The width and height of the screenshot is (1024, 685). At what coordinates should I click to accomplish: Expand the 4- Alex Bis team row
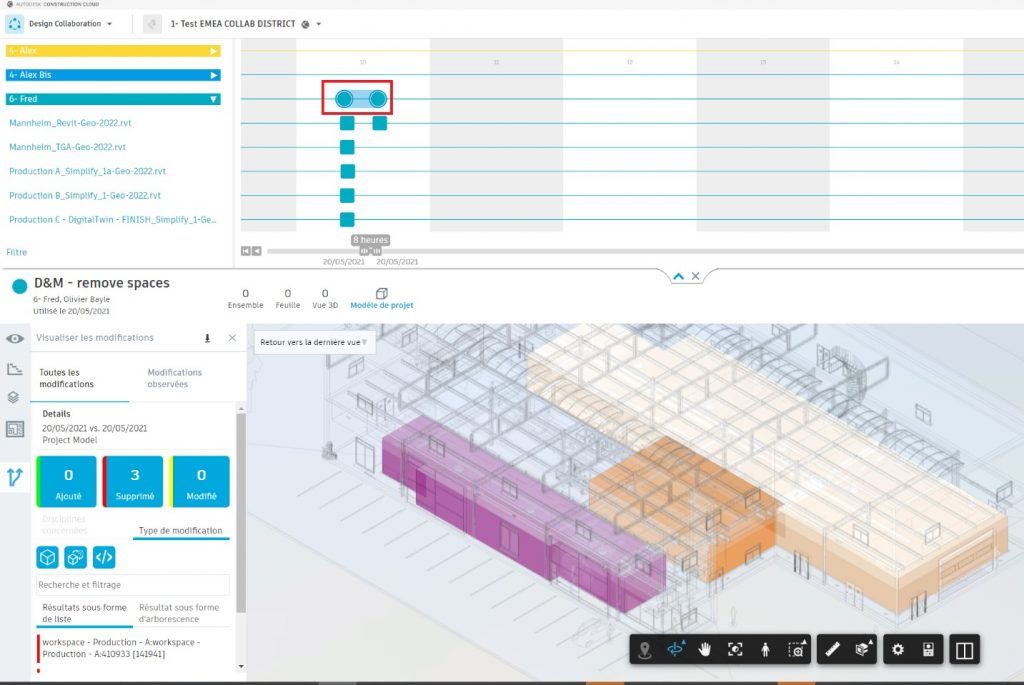[213, 75]
